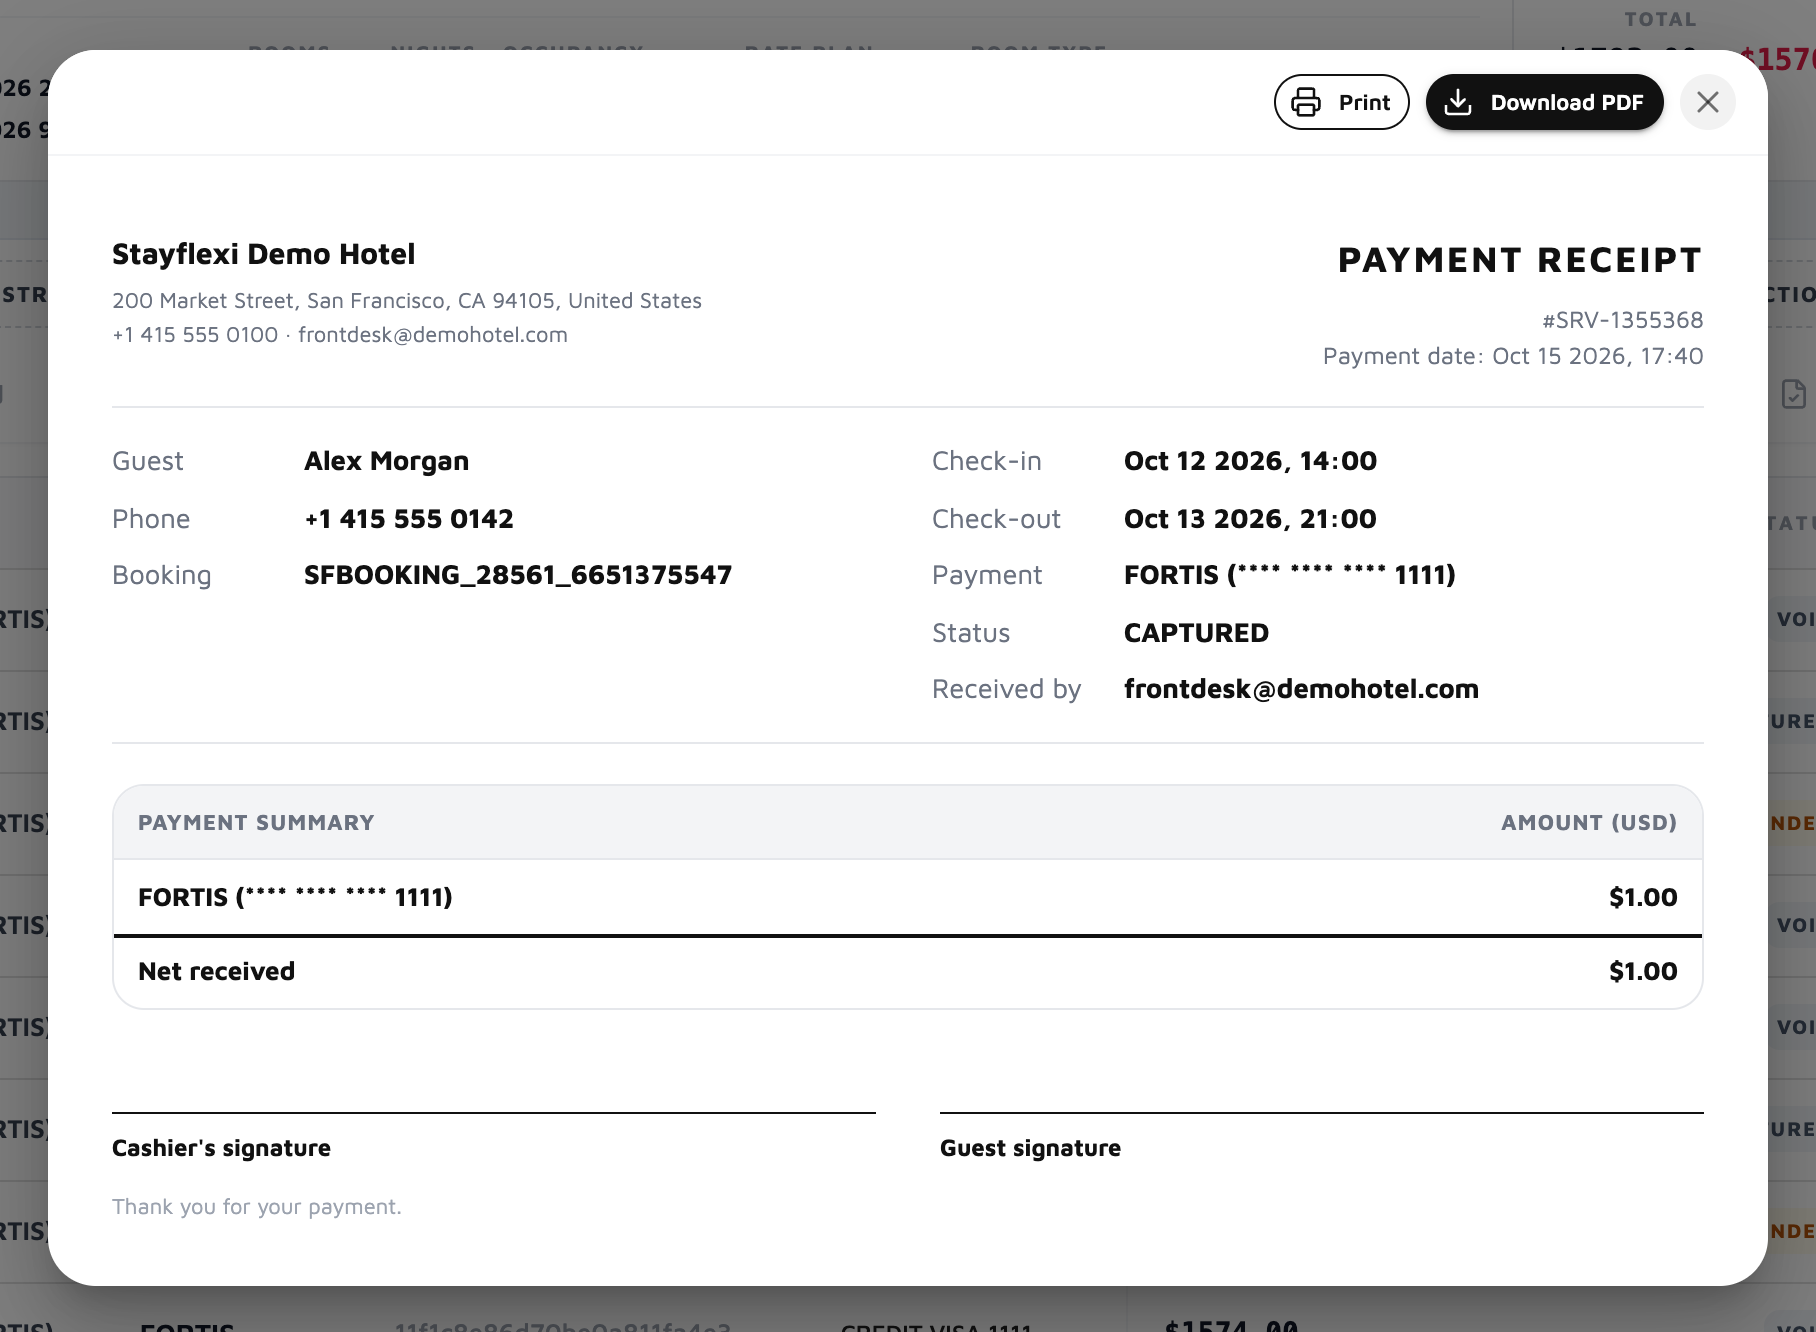This screenshot has height=1332, width=1816.
Task: Click the Net received $1.00 amount
Action: click(x=1643, y=971)
